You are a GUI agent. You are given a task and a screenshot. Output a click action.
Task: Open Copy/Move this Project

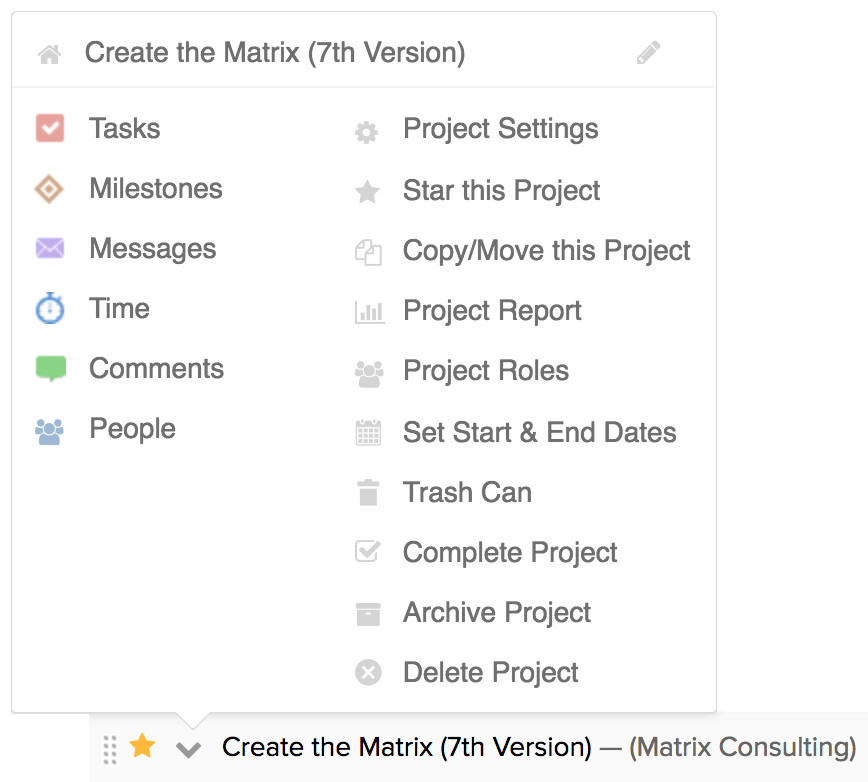546,250
